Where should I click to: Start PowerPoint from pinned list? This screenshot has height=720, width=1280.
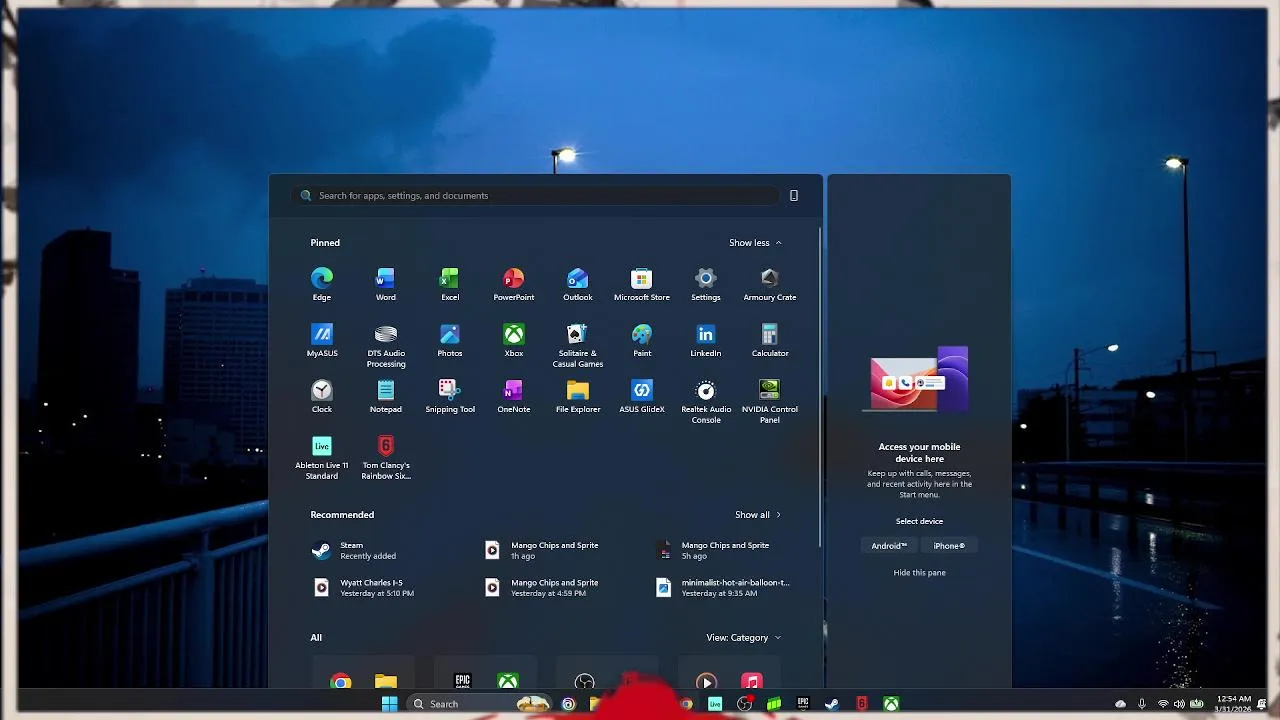click(x=514, y=284)
